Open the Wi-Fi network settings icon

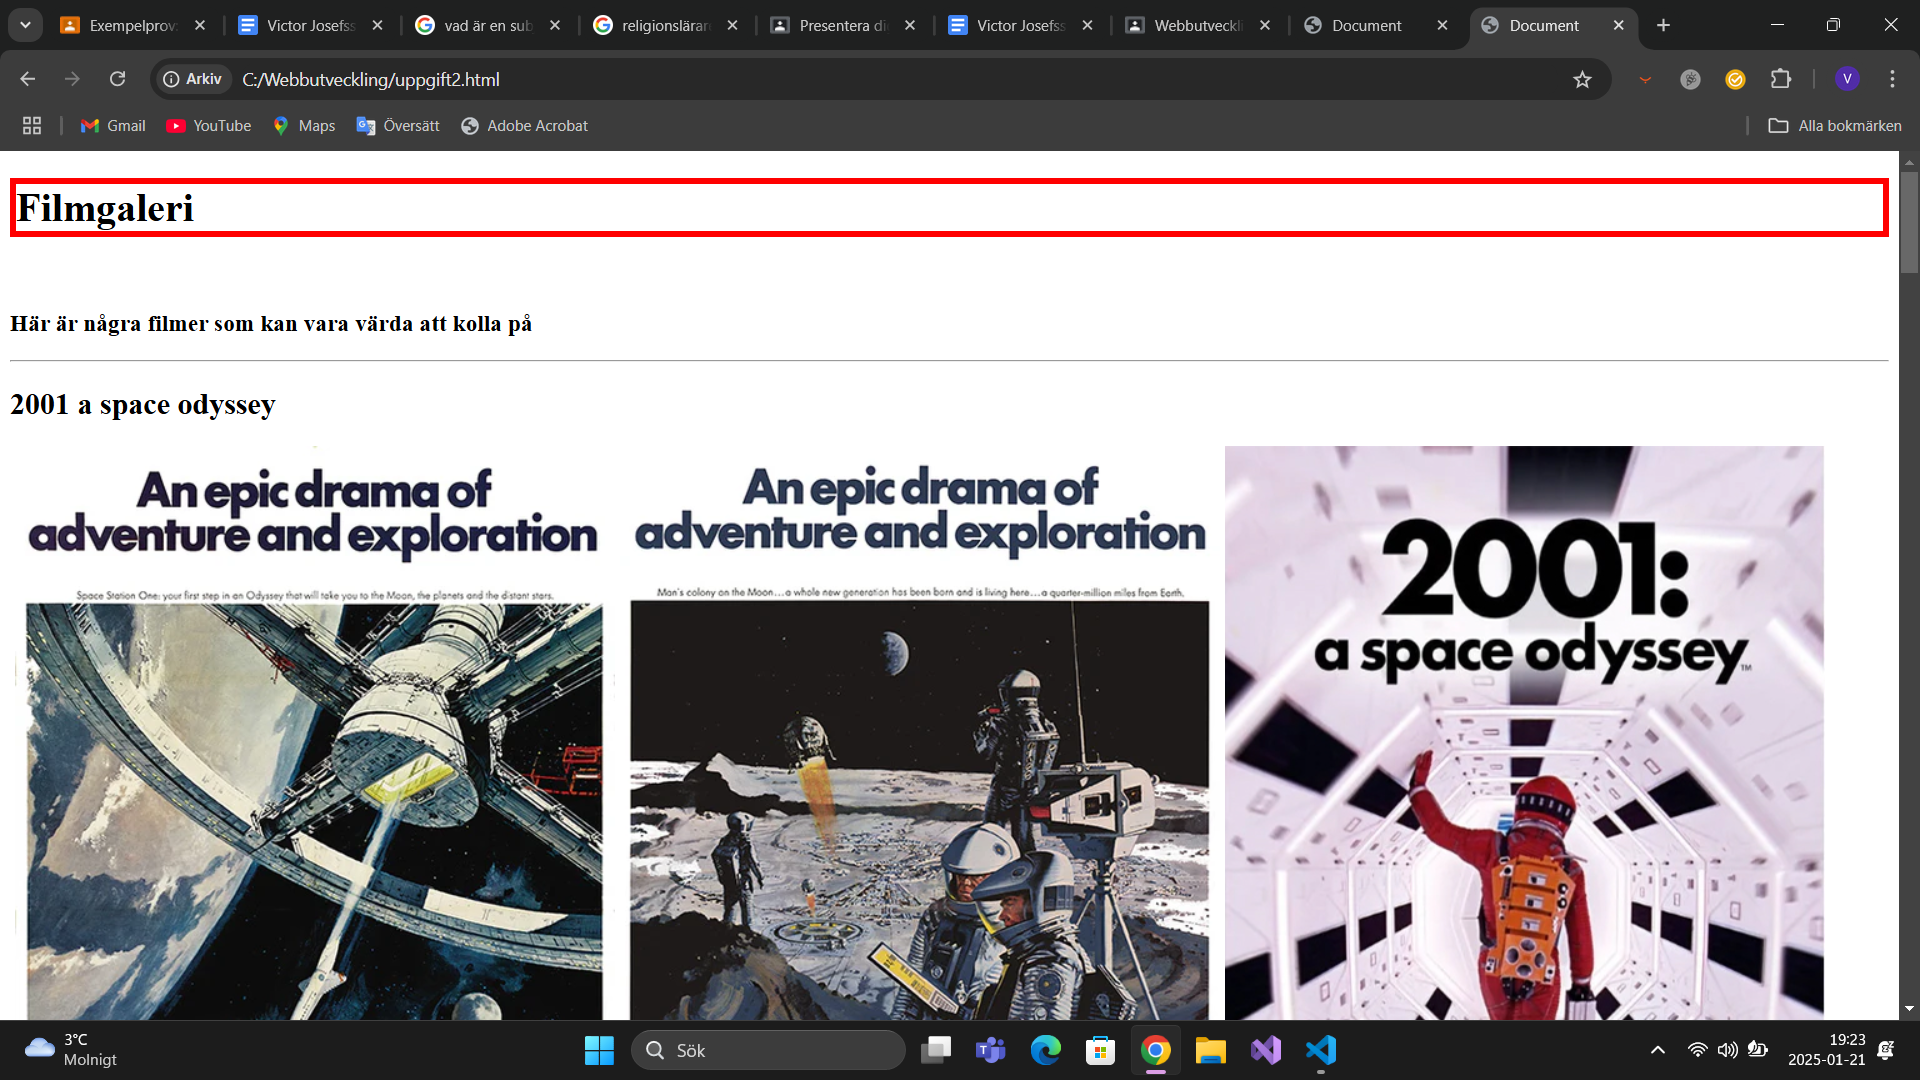[x=1697, y=1050]
